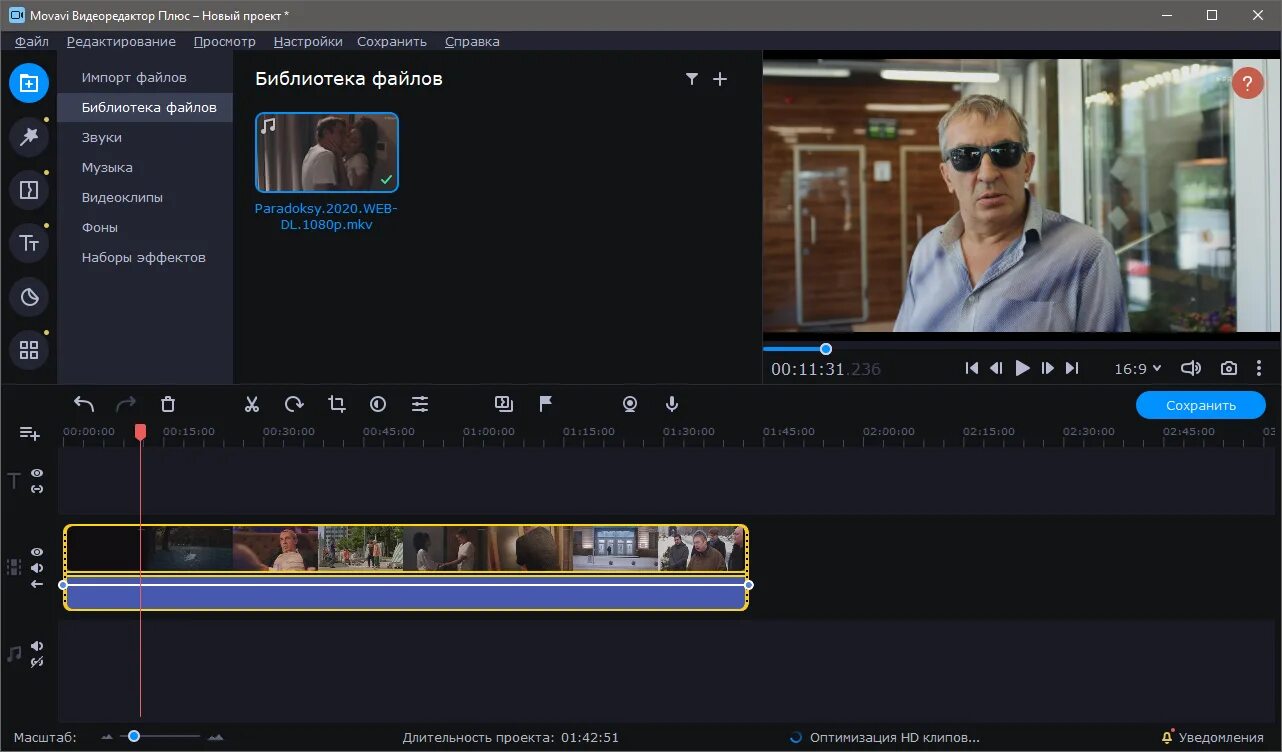Add a marker with the flag icon
Viewport: 1282px width, 752px height.
click(x=546, y=404)
